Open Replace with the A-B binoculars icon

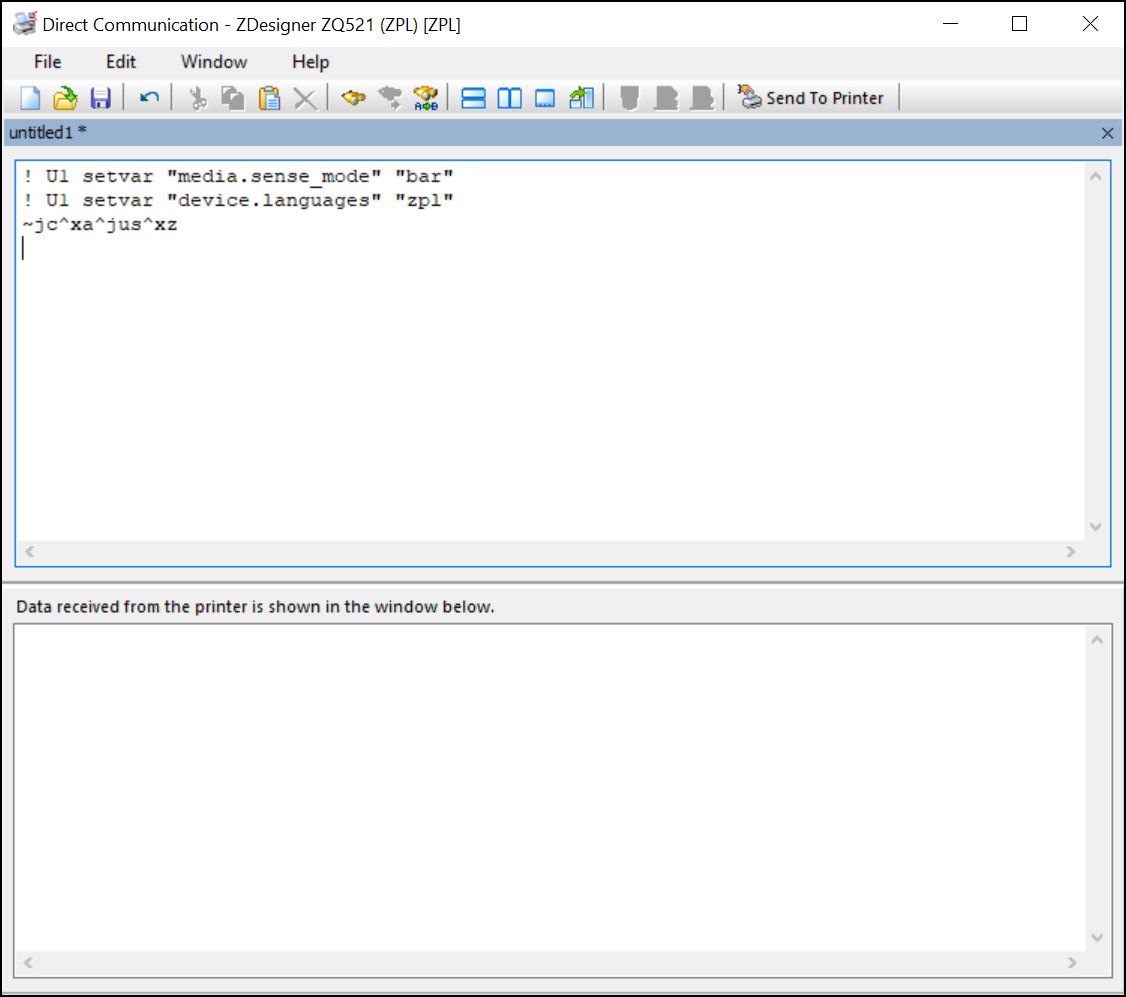[426, 98]
